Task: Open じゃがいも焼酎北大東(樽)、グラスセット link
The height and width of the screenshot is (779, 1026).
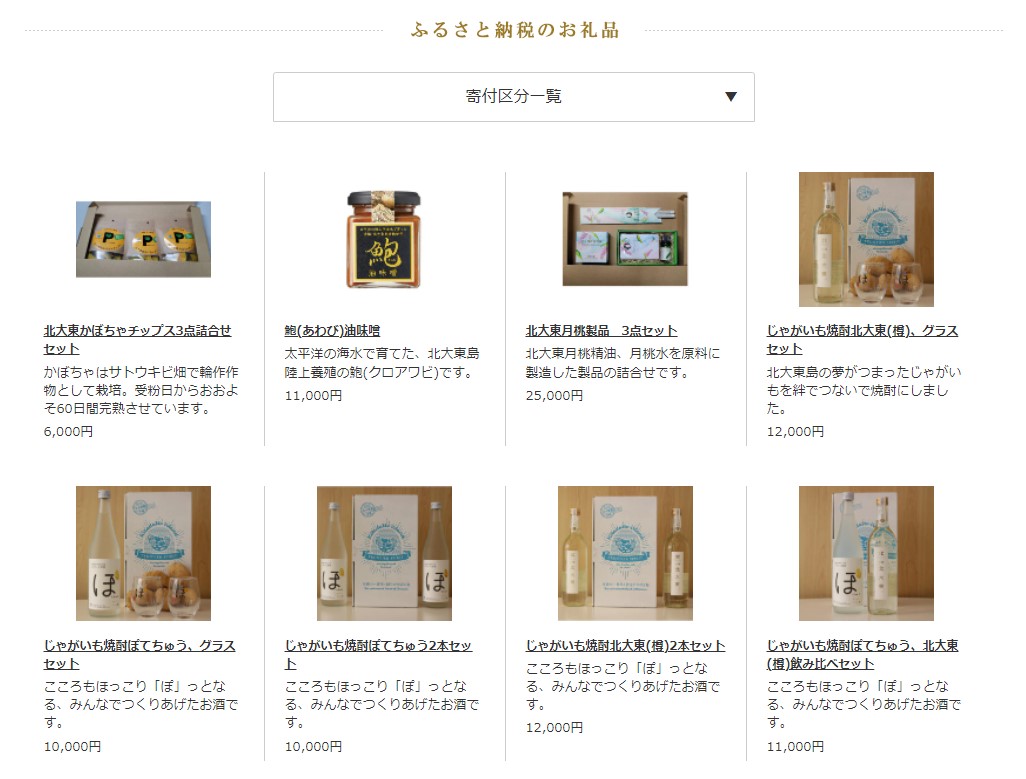Action: tap(862, 339)
